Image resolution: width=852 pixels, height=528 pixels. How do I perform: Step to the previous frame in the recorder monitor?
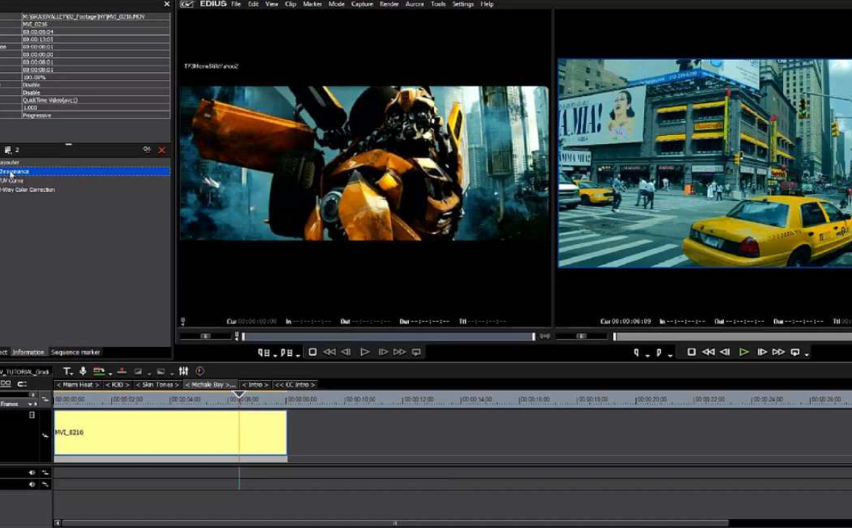725,352
